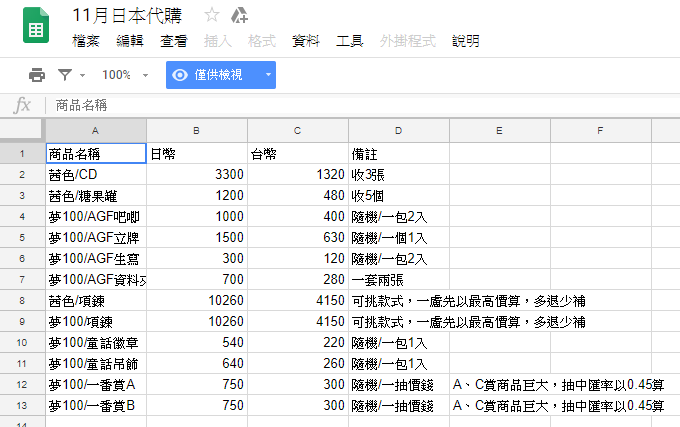Open the 編輯 menu
Screen dimensions: 680x427
(130, 41)
